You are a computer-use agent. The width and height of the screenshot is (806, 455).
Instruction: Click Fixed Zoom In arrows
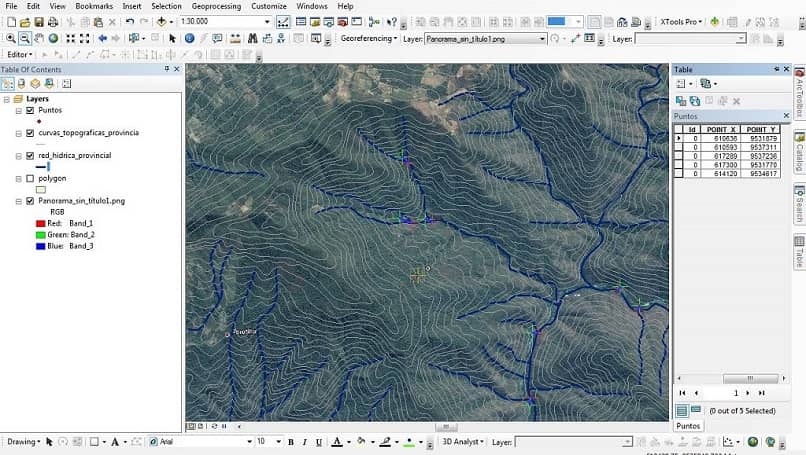(x=70, y=39)
